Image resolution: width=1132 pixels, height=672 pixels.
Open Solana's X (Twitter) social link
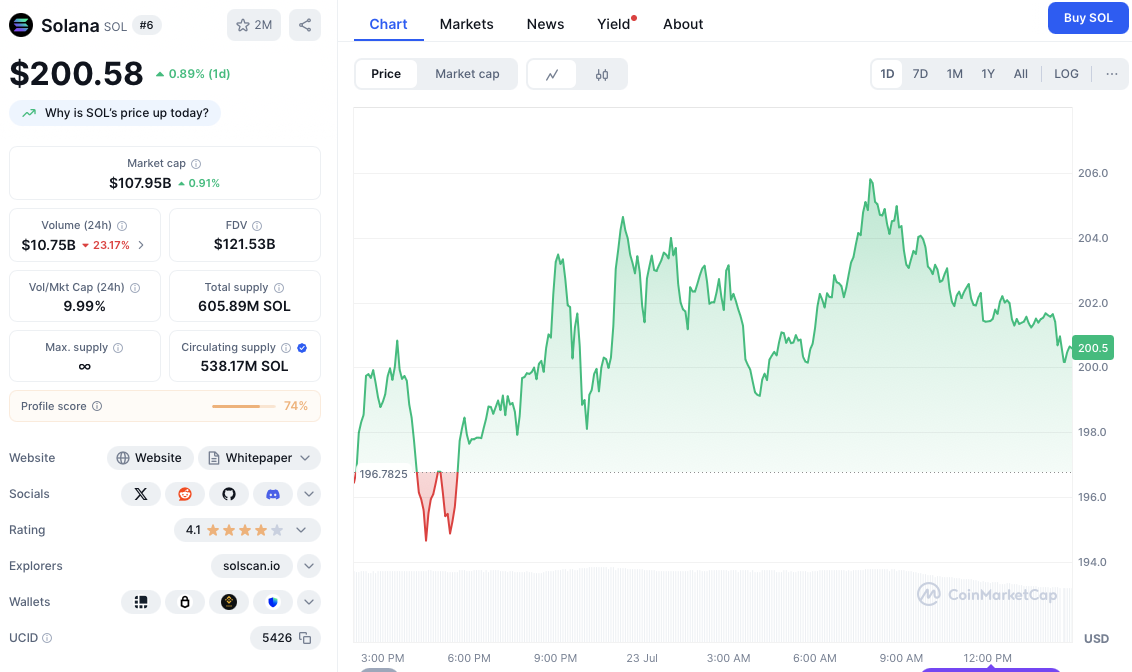(141, 494)
